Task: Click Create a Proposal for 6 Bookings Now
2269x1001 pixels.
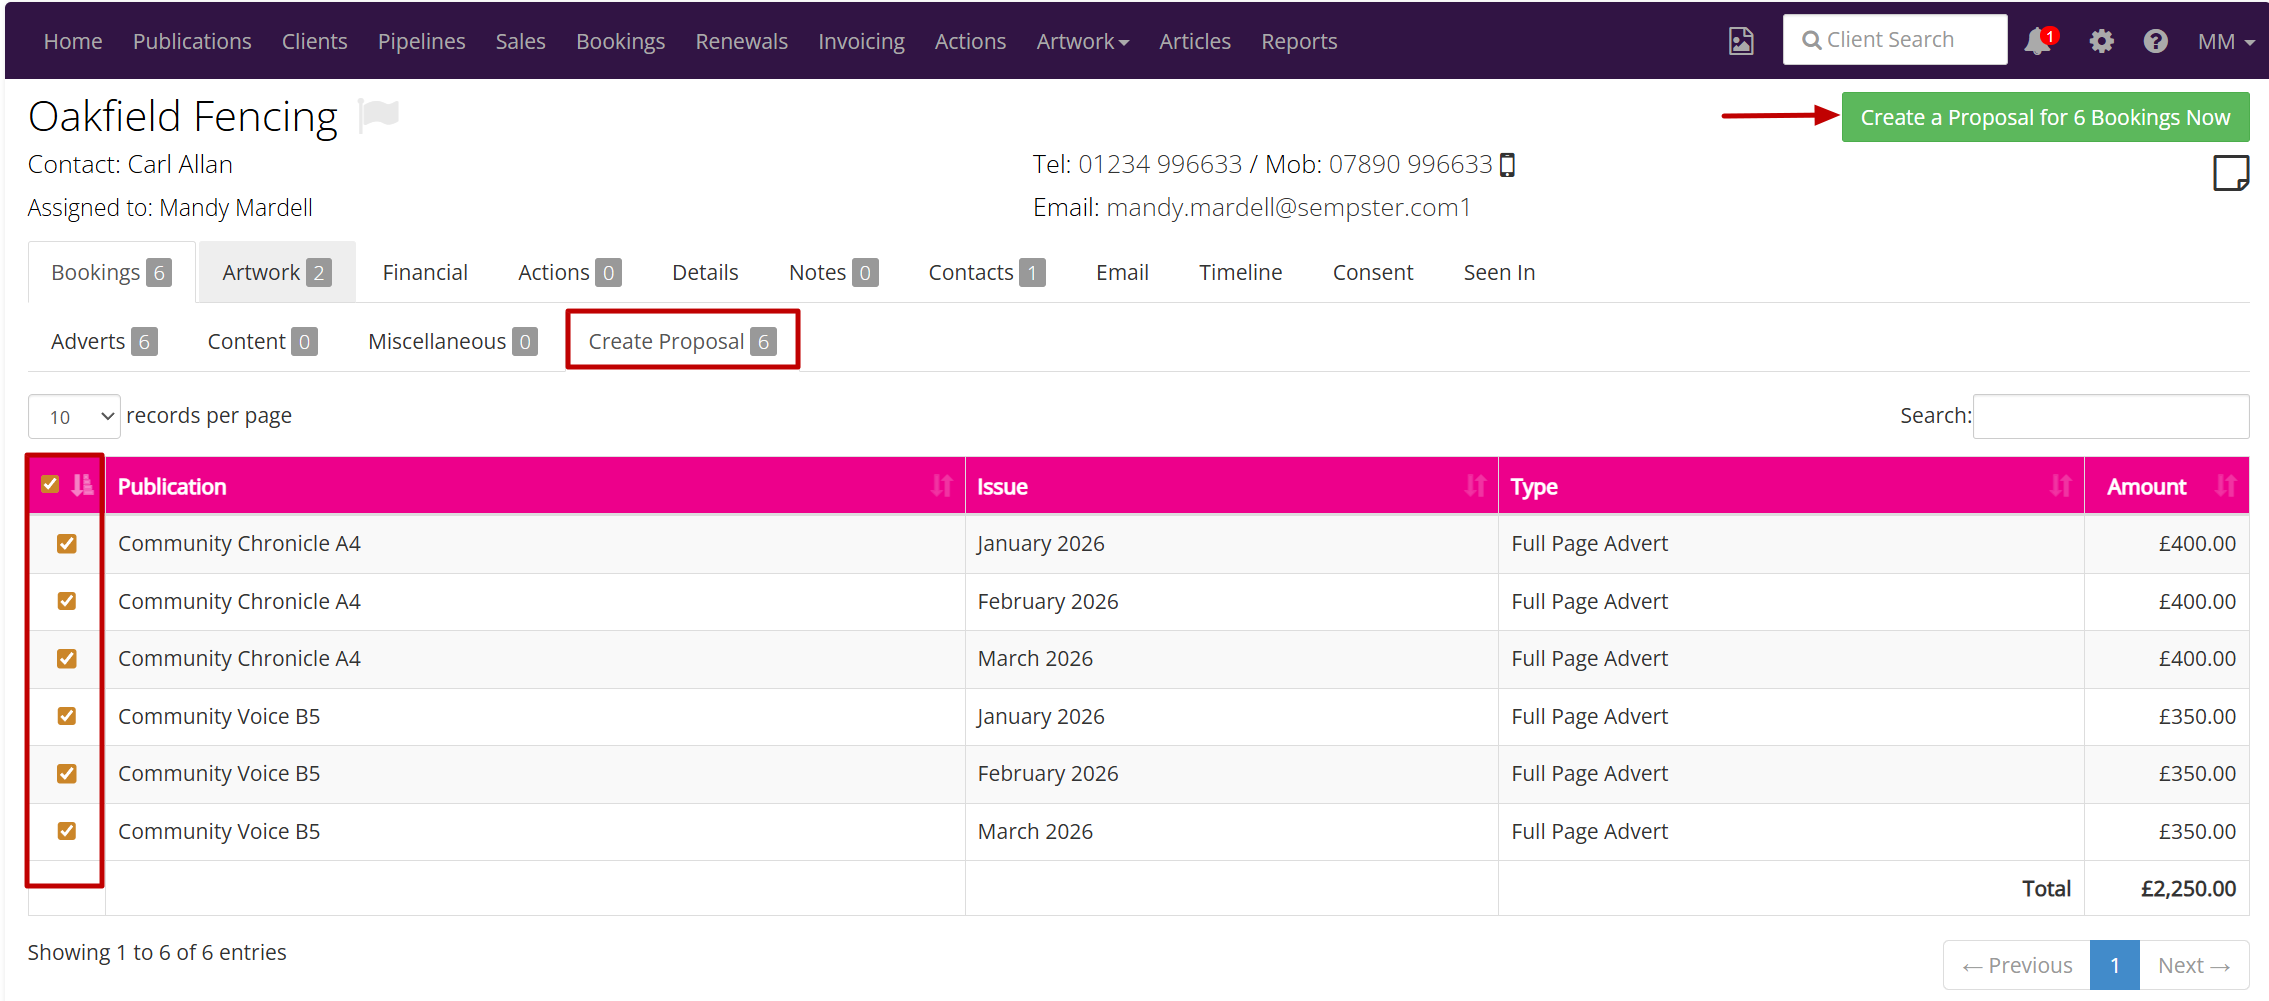Action: point(2045,117)
